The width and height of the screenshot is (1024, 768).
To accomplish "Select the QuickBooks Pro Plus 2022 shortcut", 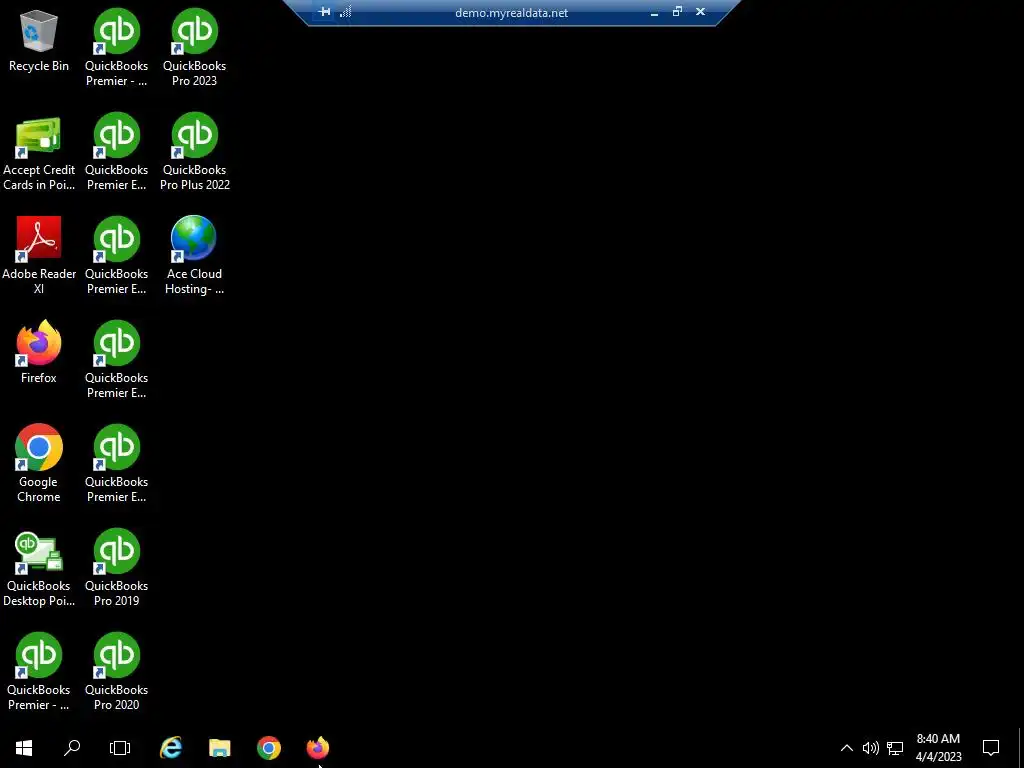I will pyautogui.click(x=194, y=152).
